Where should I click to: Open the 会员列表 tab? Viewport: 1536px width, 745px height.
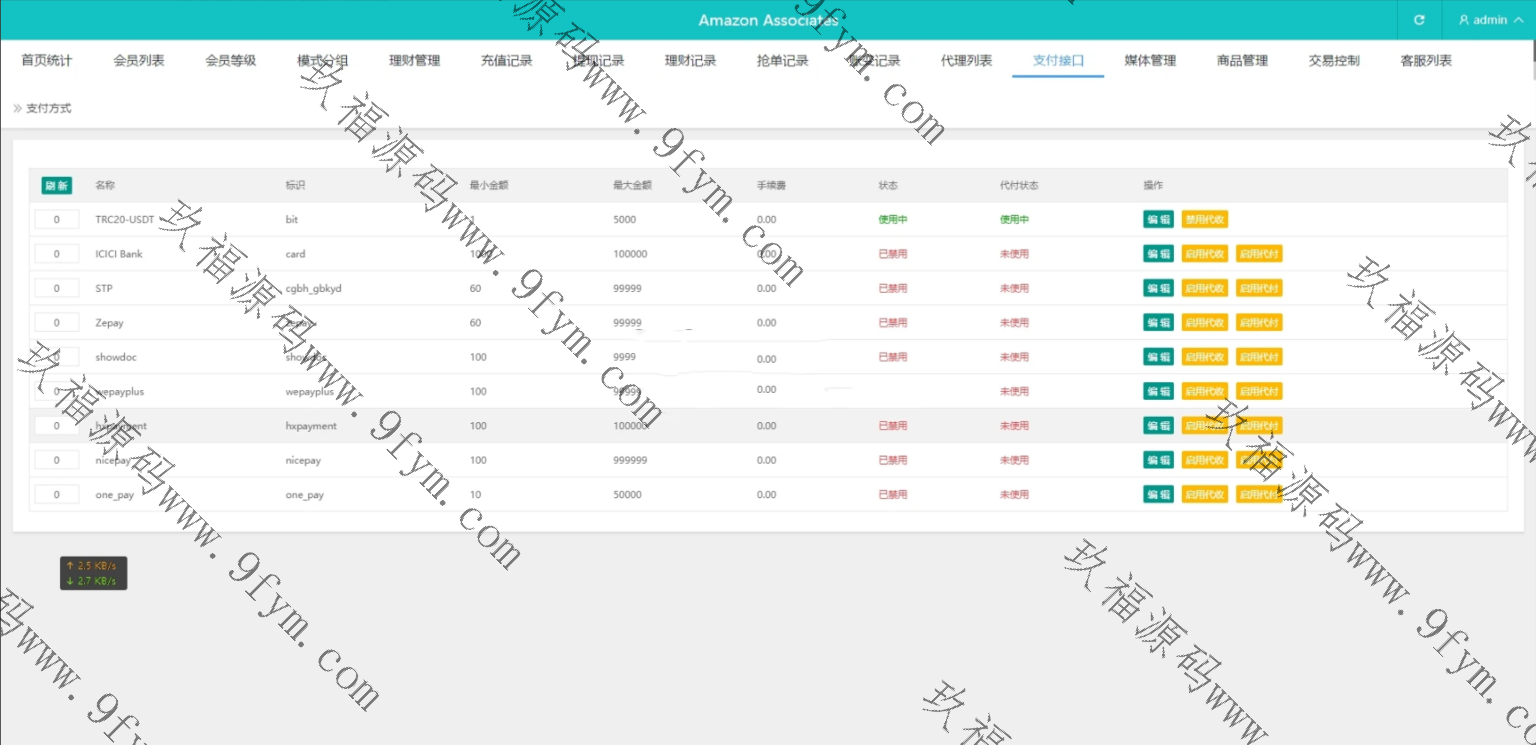139,60
